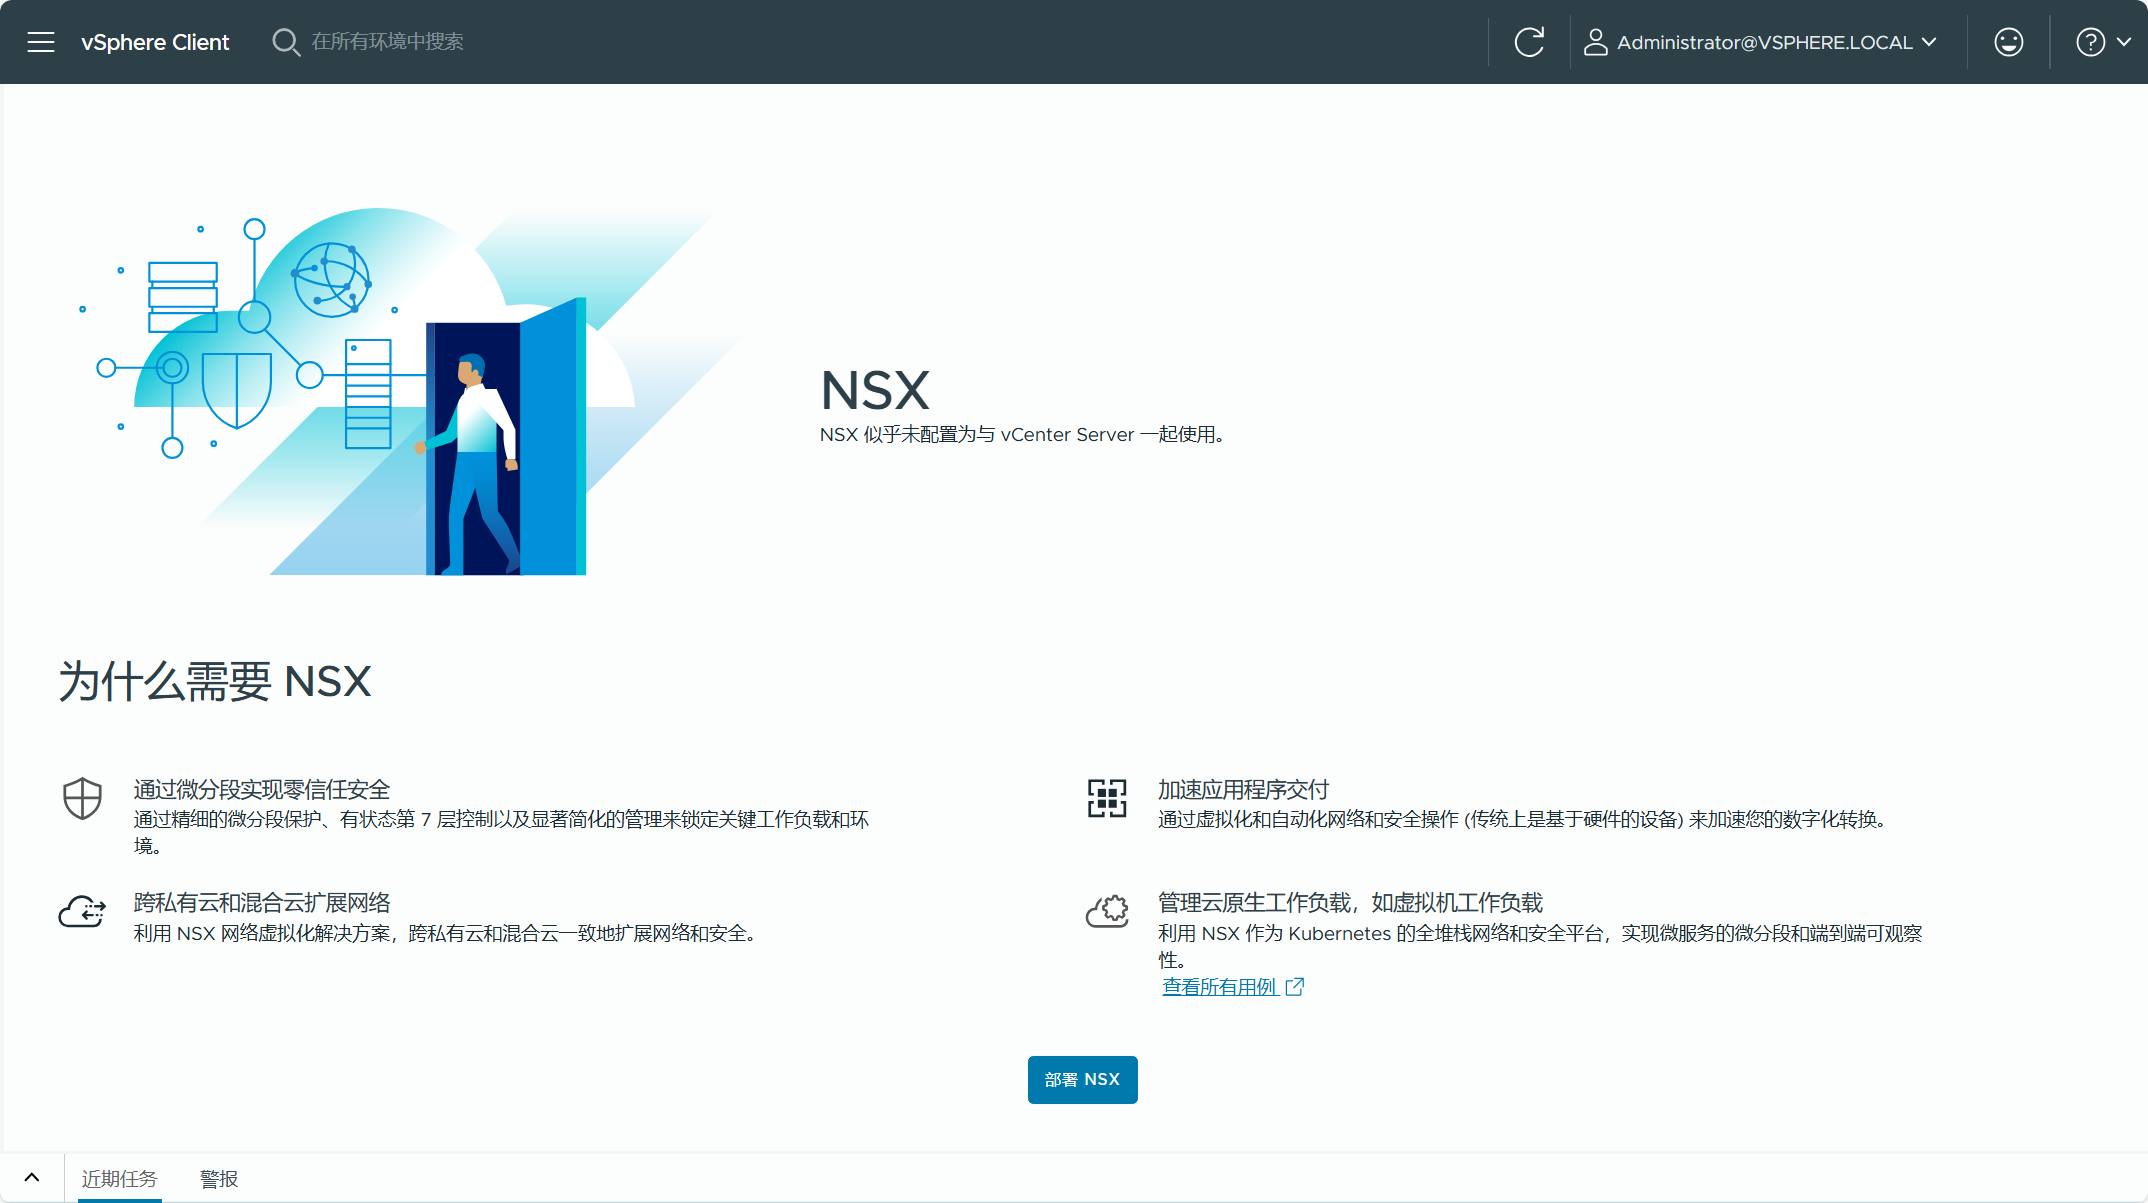
Task: Click the application delivery grid icon
Action: click(1107, 798)
